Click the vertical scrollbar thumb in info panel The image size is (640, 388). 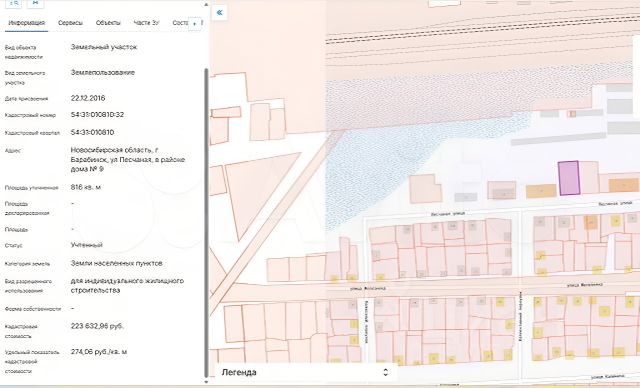206,223
